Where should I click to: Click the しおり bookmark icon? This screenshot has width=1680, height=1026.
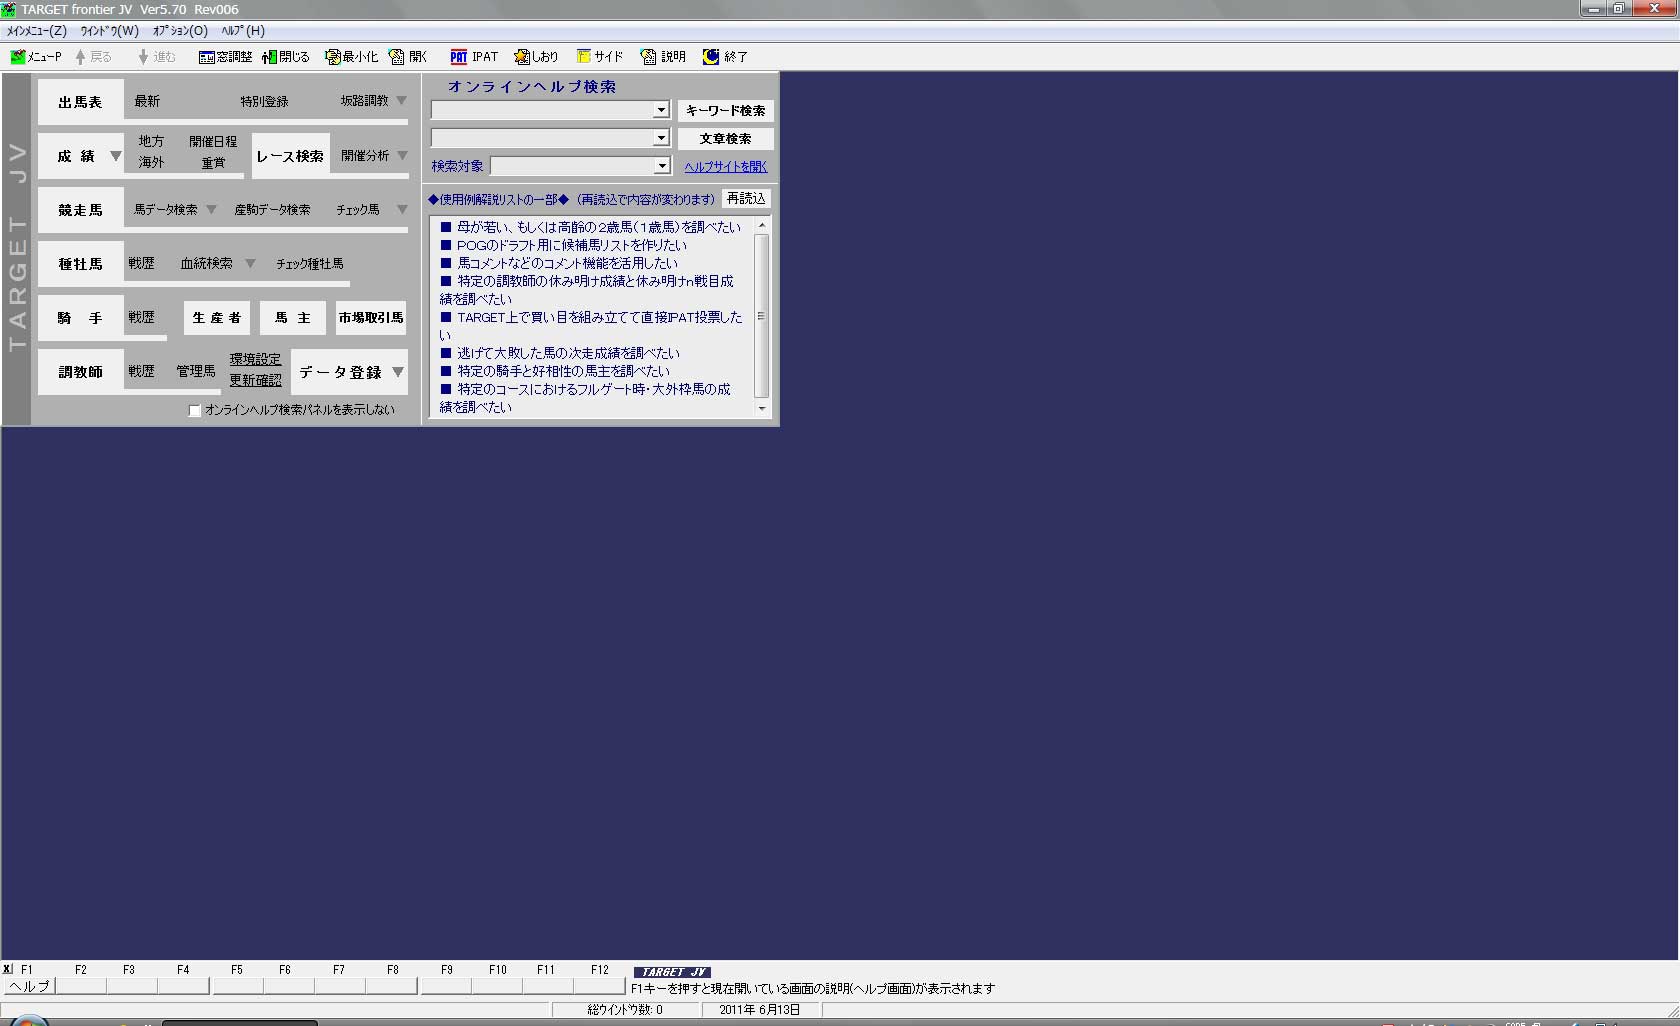tap(522, 57)
